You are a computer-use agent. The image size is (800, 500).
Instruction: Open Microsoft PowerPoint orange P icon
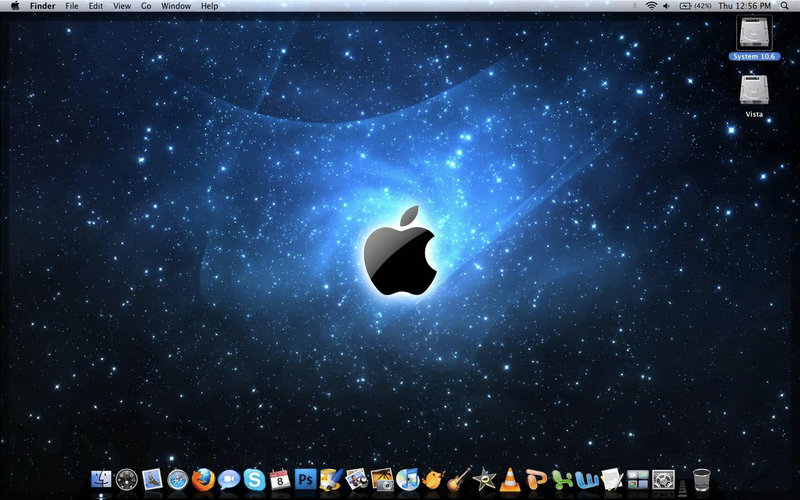[536, 480]
